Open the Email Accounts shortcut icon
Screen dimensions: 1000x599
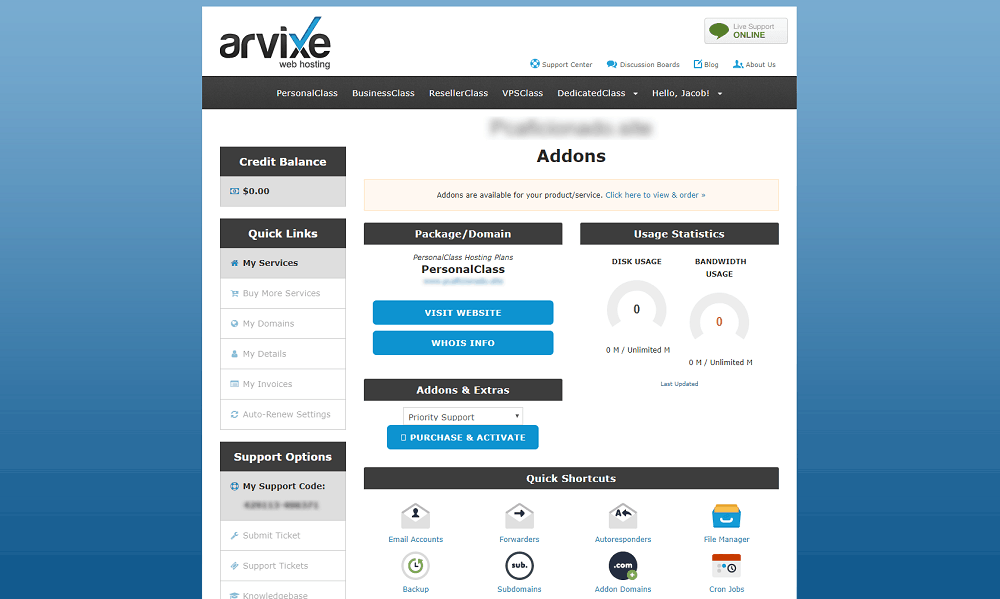[415, 516]
